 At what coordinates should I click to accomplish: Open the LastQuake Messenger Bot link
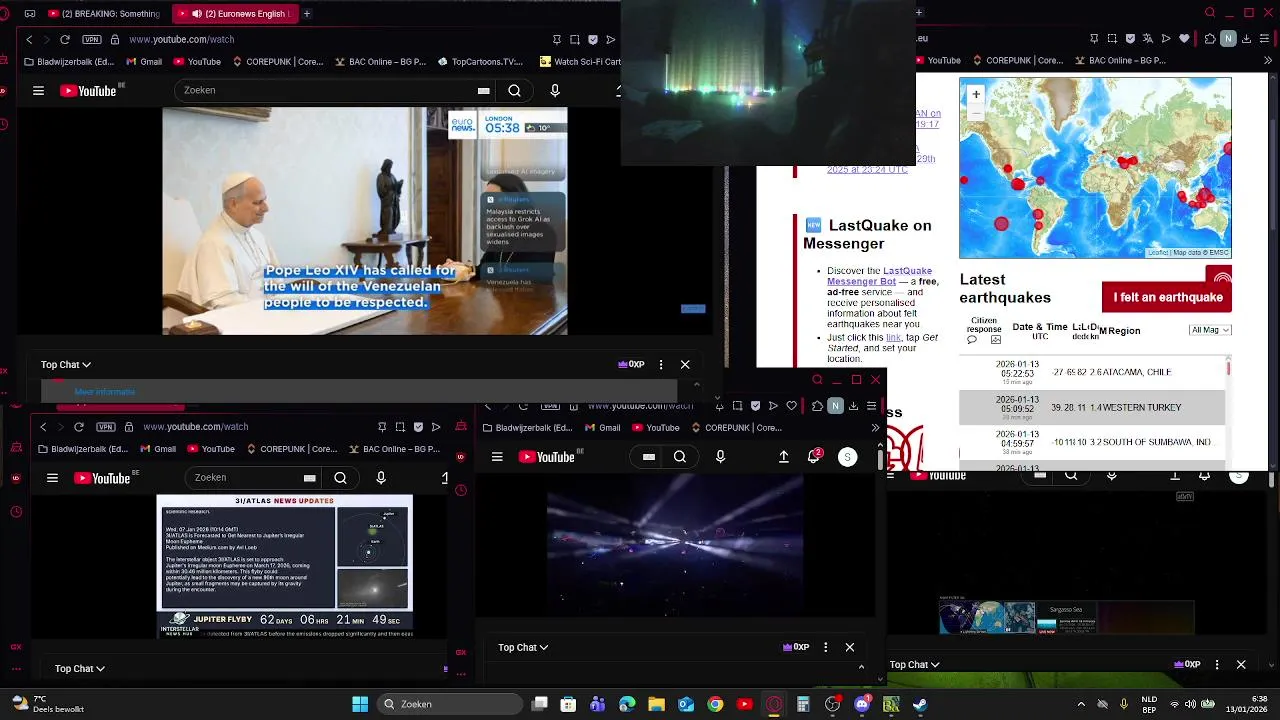879,276
